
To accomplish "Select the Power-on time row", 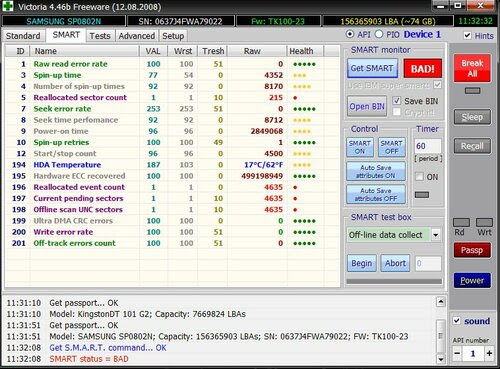I will coord(173,131).
